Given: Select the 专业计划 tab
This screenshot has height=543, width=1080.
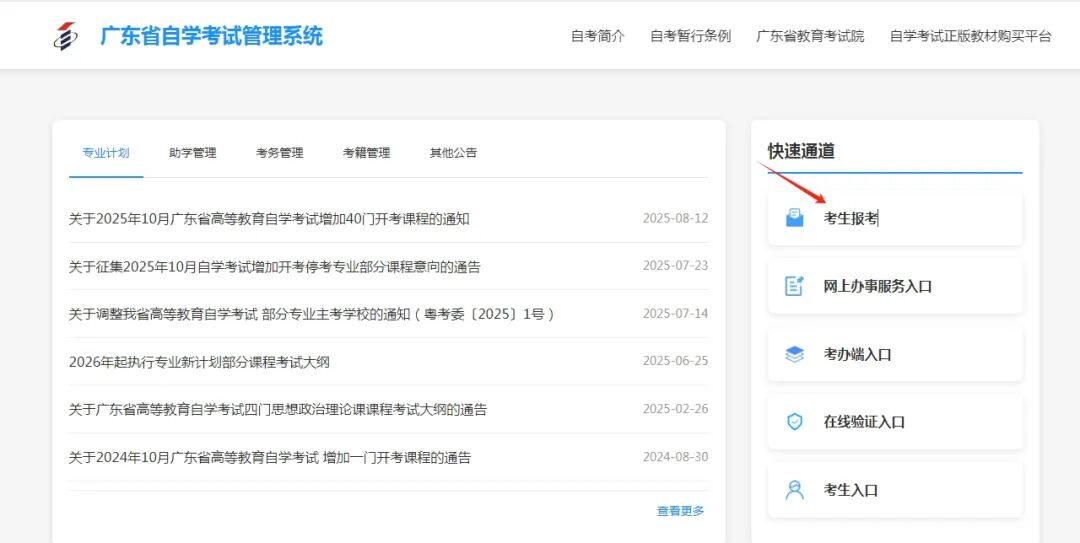Looking at the screenshot, I should tap(106, 153).
